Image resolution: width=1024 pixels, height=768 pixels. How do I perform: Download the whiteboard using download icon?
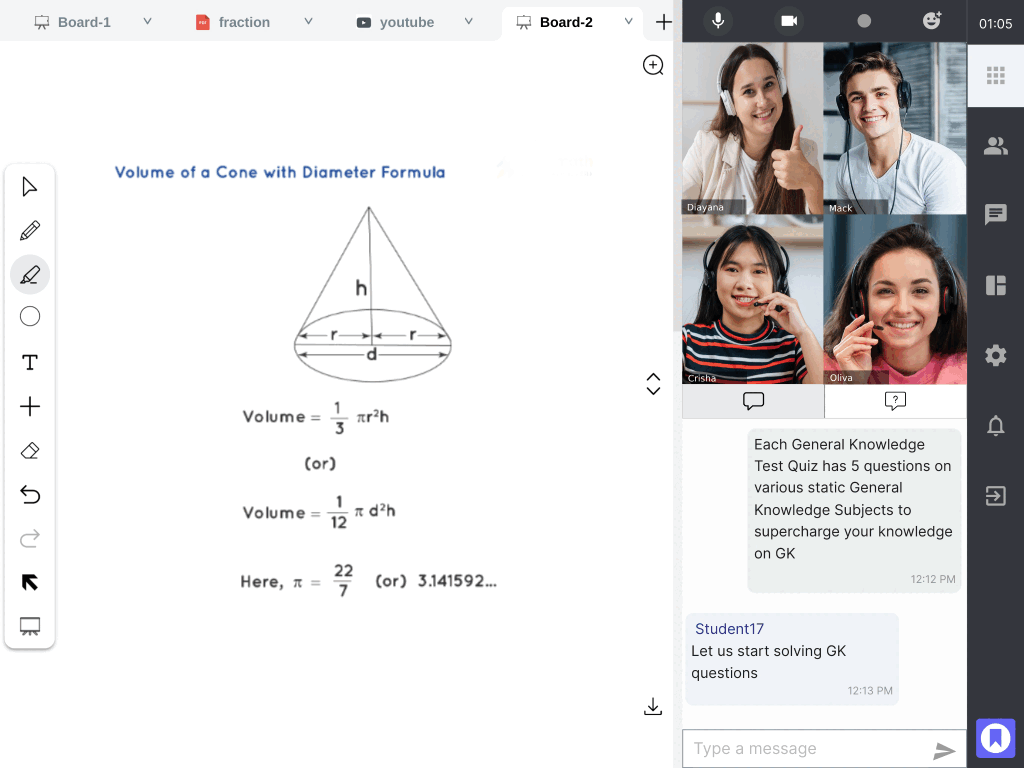coord(653,707)
